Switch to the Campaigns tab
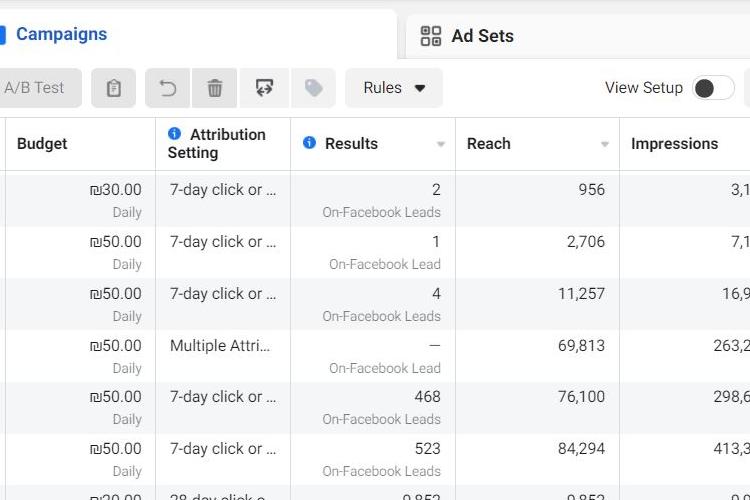This screenshot has height=500, width=750. tap(61, 34)
